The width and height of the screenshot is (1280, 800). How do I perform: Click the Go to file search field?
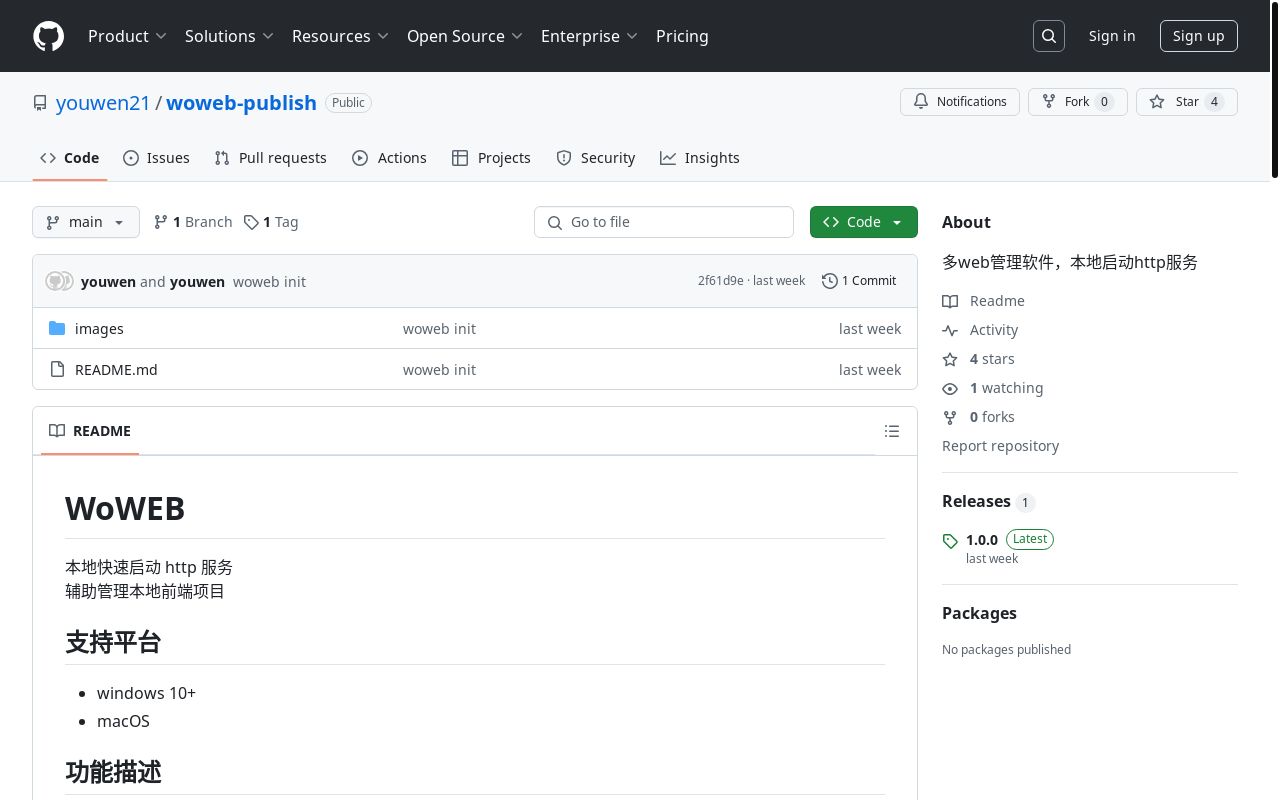664,222
